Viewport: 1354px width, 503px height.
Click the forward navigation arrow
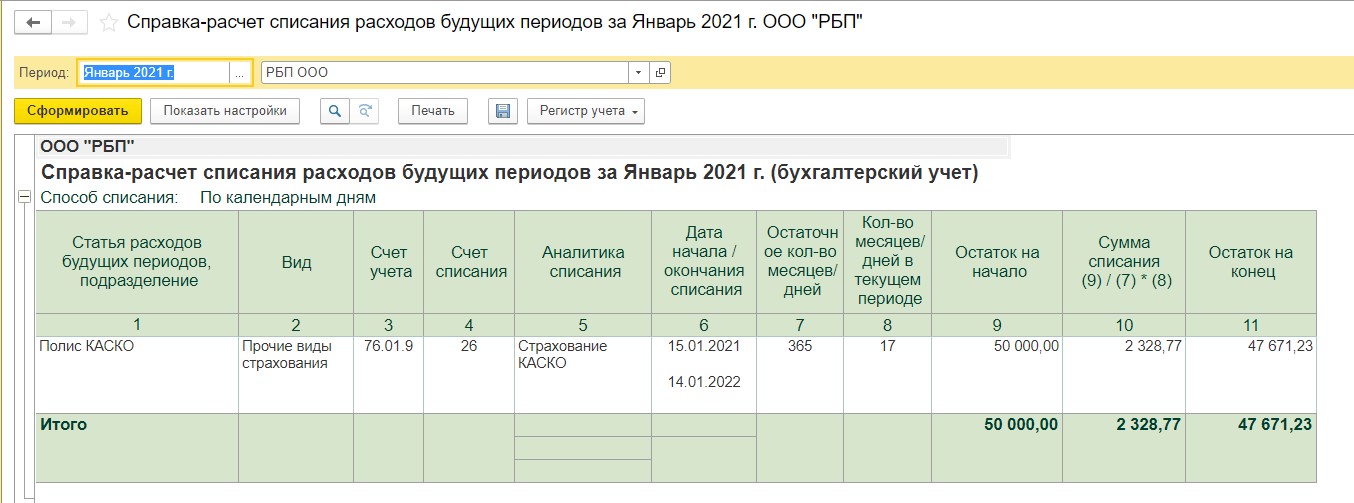coord(68,22)
